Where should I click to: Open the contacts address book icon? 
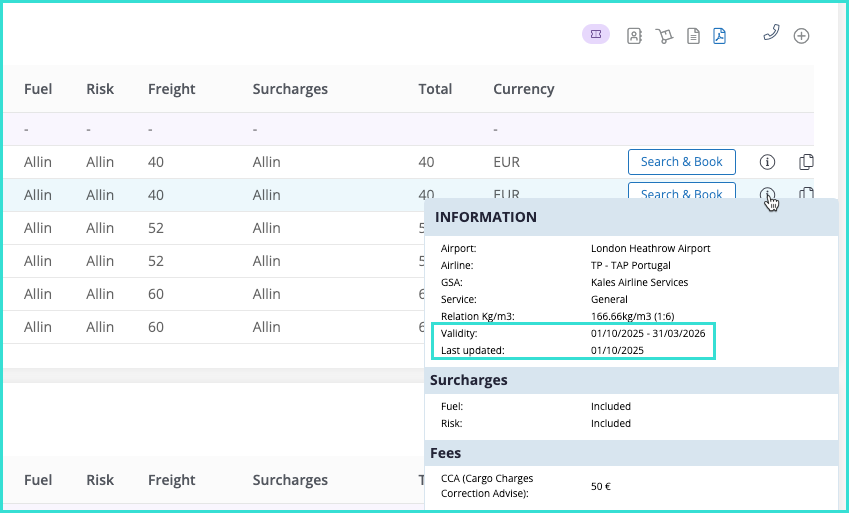click(634, 36)
